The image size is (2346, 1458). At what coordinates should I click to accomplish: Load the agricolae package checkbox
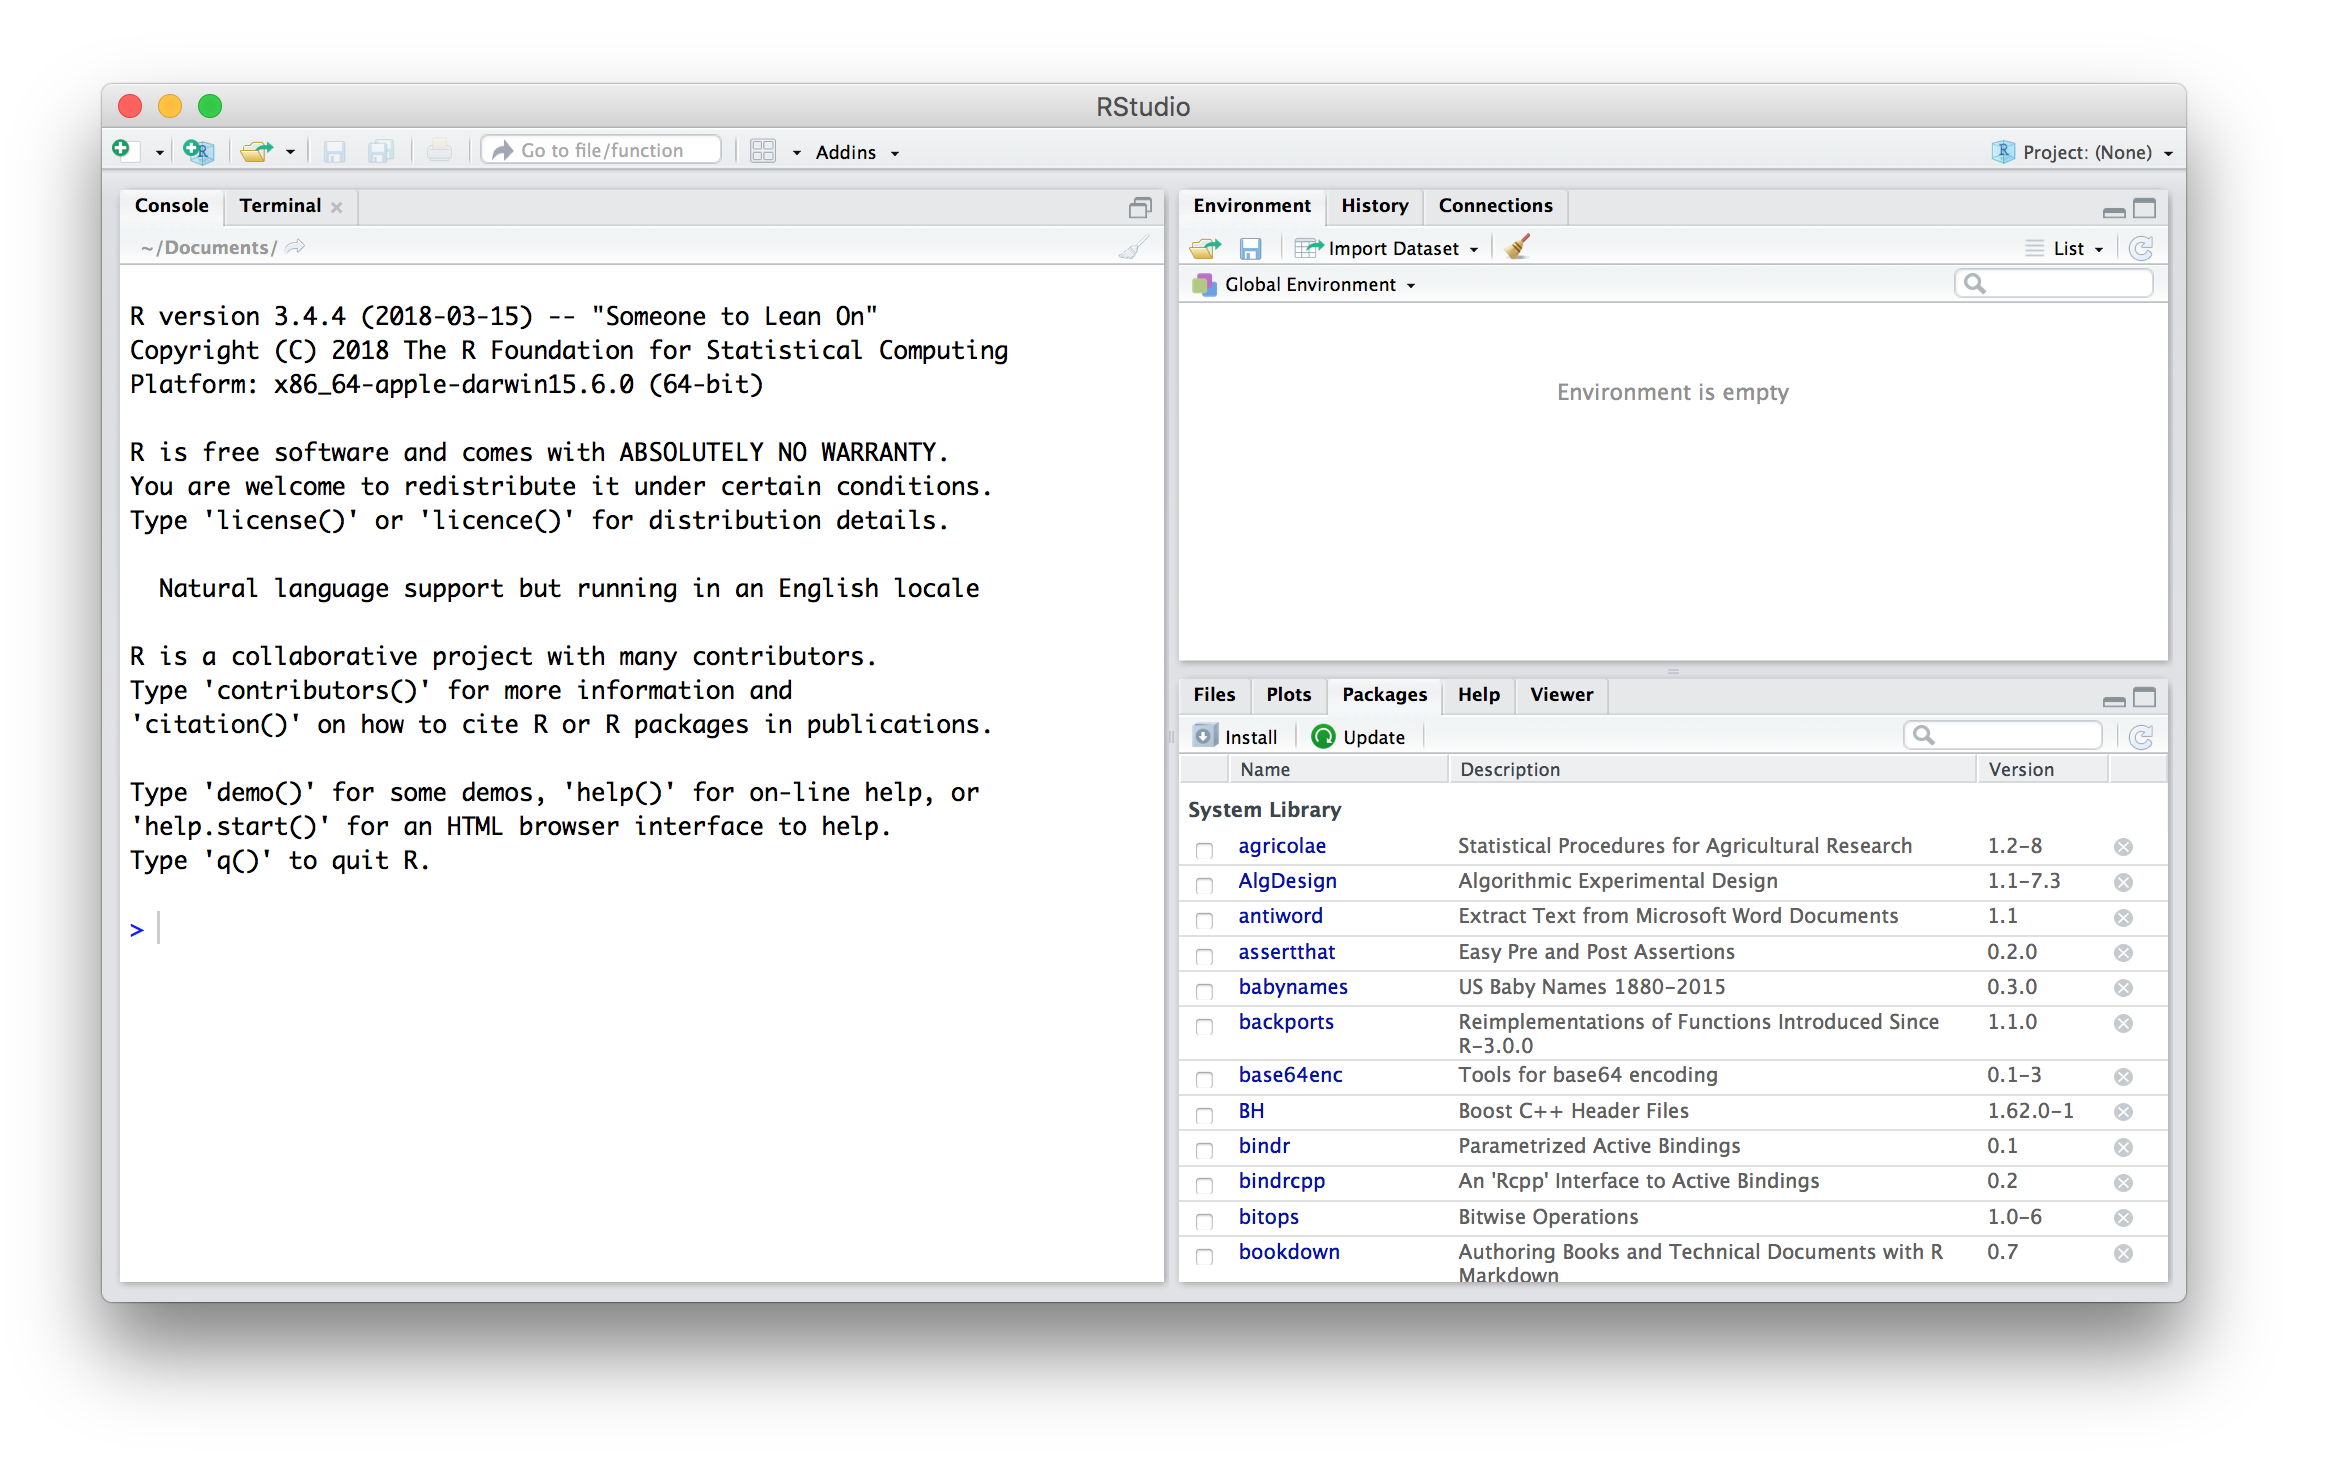click(x=1204, y=850)
